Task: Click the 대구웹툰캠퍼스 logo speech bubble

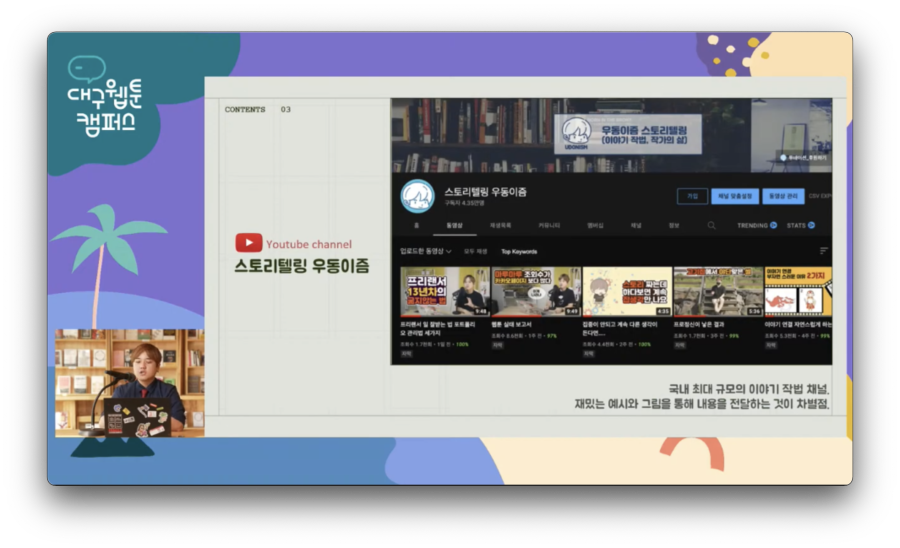Action: (x=87, y=68)
